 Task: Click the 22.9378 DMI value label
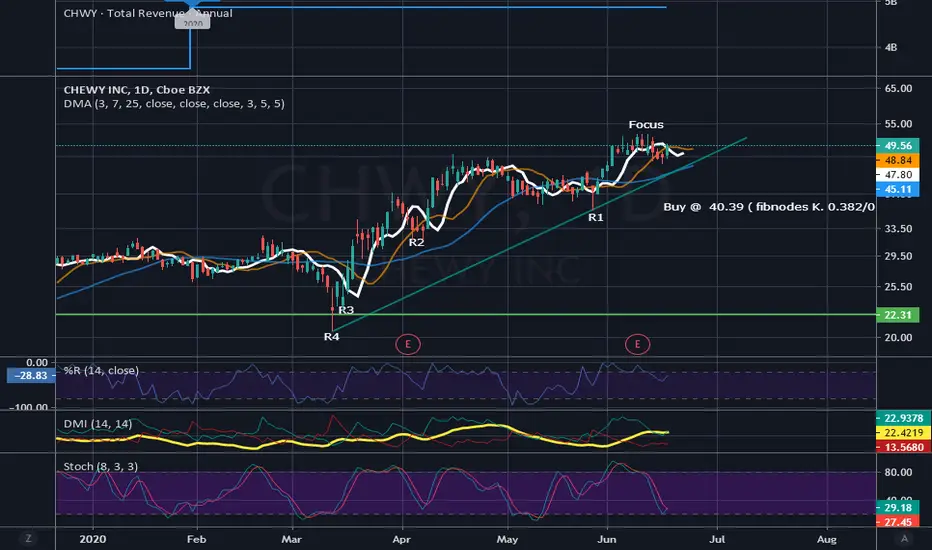tap(903, 418)
